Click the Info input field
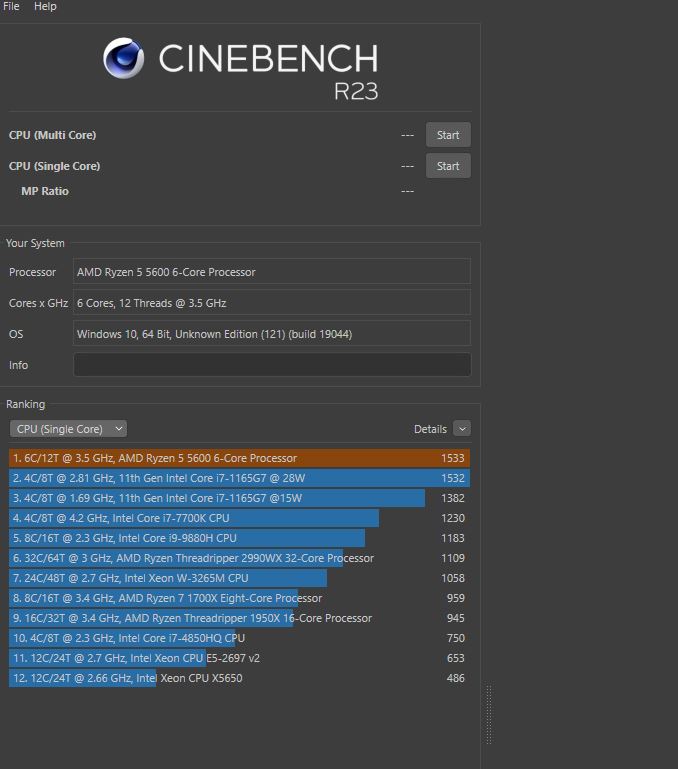The height and width of the screenshot is (769, 678). [x=272, y=365]
